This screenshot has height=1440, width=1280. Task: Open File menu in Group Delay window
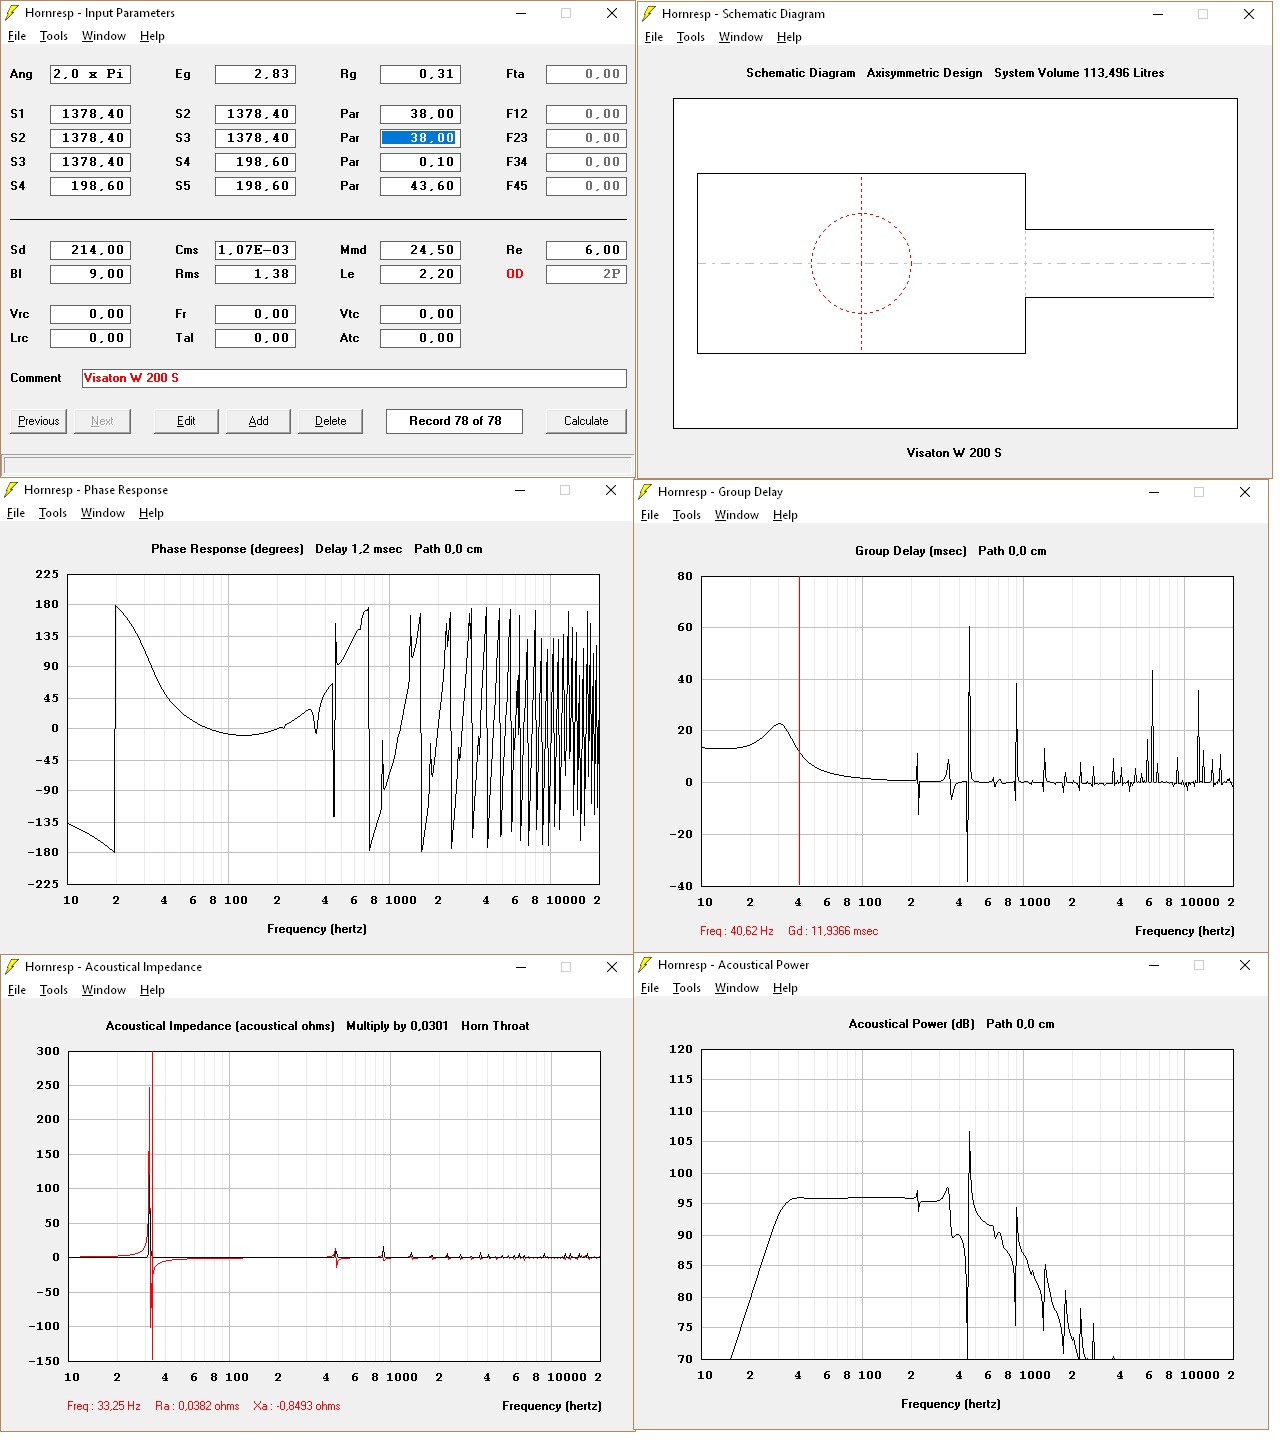click(650, 515)
